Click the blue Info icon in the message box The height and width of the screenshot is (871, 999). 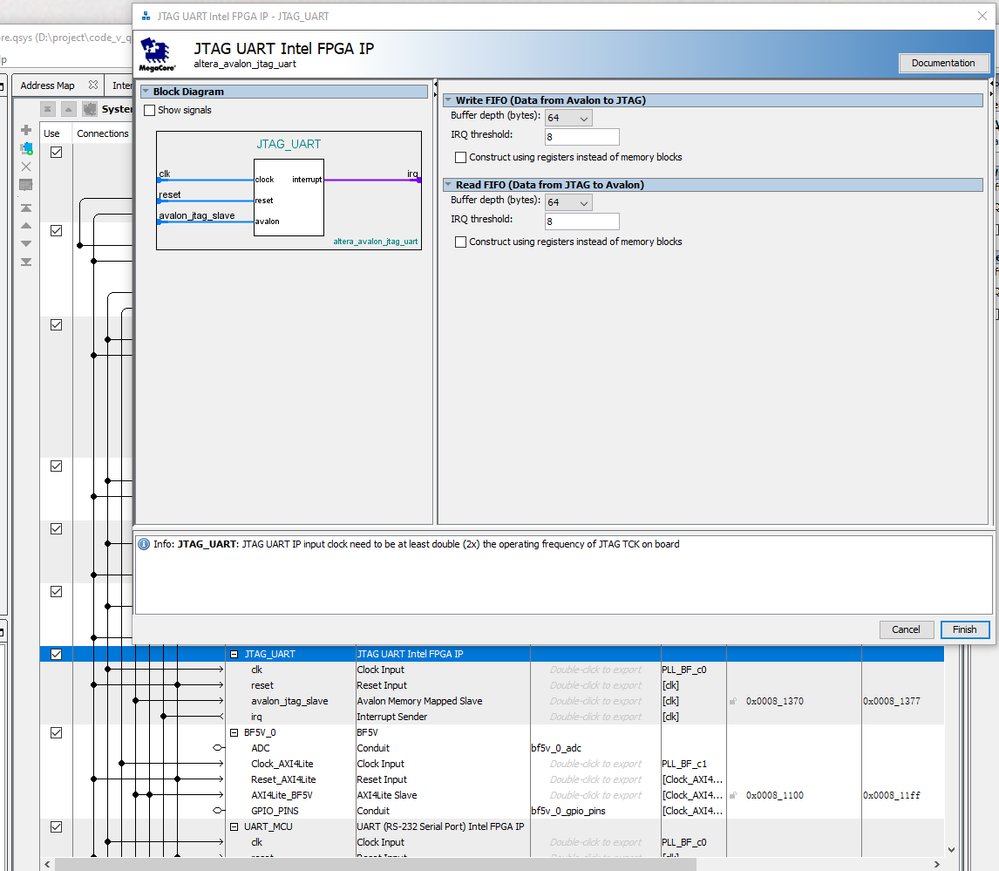tap(144, 544)
